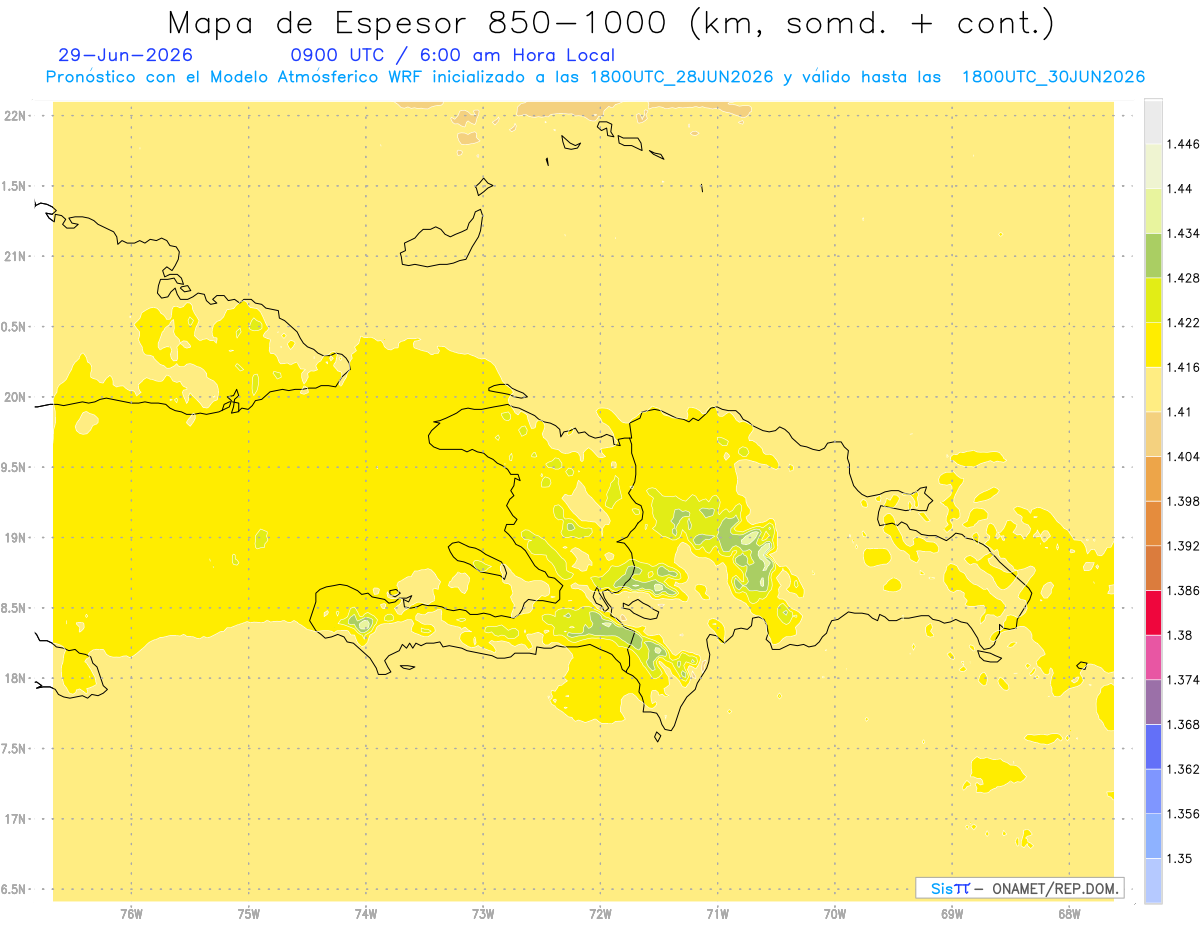Click the '72W' longitude label
The height and width of the screenshot is (927, 1200).
point(601,914)
